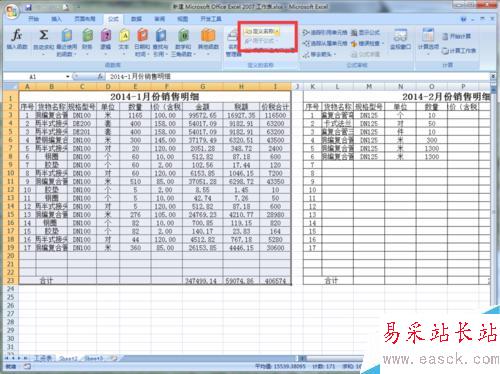Click fx insert function beside formula bar
The width and height of the screenshot is (500, 374).
click(100, 77)
